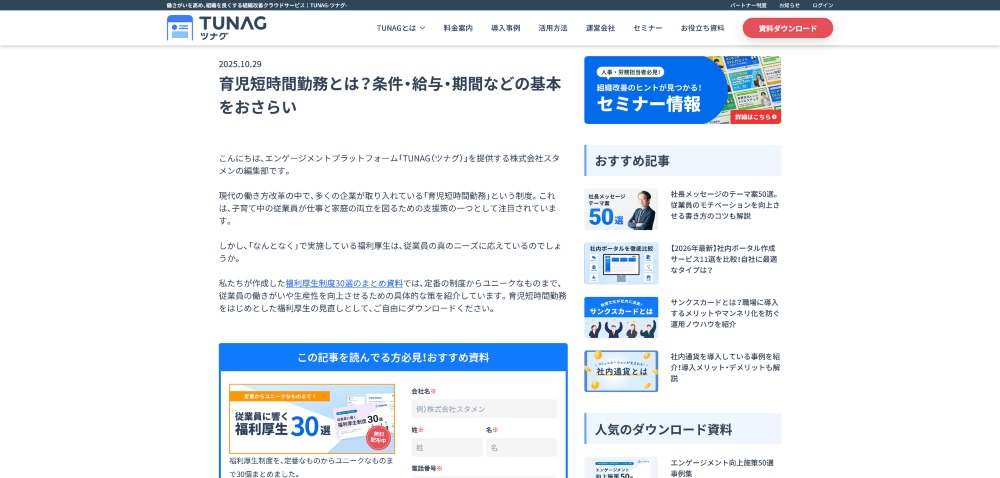Open 社内ポータルを徹底比較 thumbnail
Image resolution: width=1000 pixels, height=478 pixels.
pyautogui.click(x=621, y=263)
